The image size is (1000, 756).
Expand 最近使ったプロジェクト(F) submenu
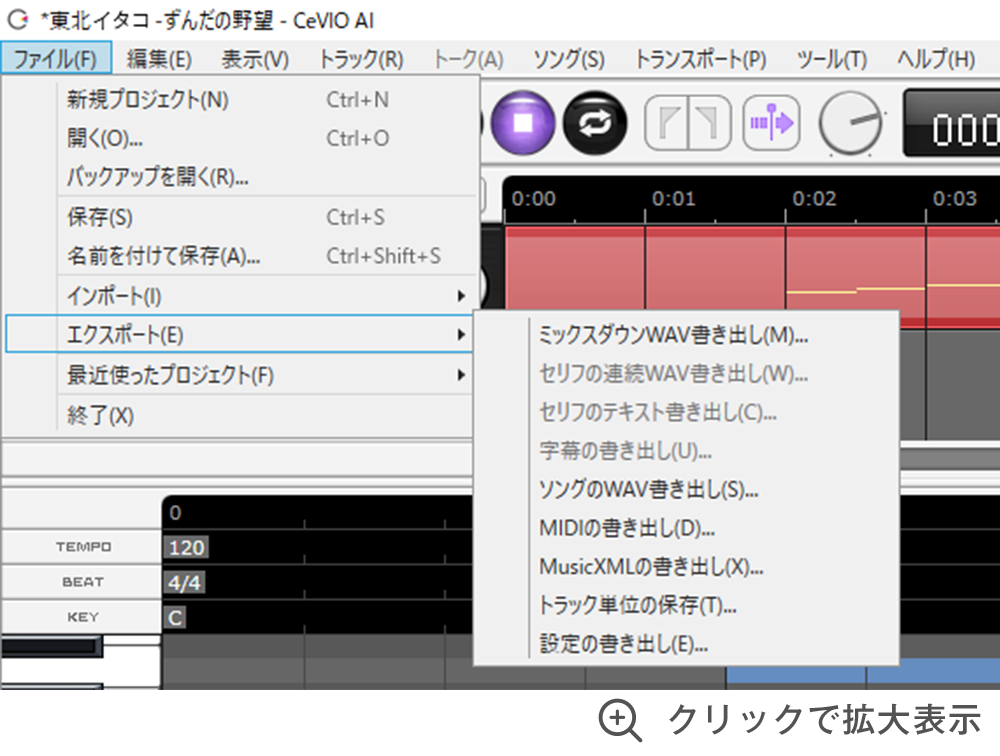point(239,374)
